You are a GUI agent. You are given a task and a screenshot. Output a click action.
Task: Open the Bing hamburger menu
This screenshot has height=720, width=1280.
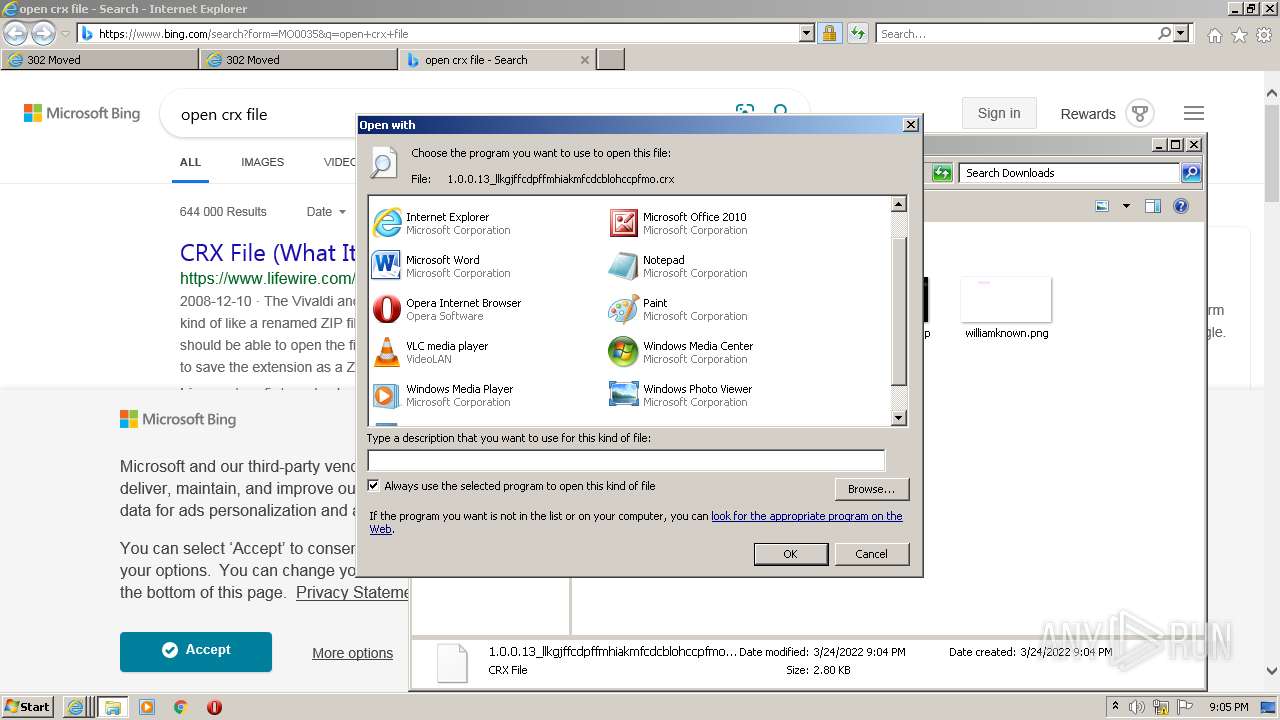click(x=1194, y=113)
